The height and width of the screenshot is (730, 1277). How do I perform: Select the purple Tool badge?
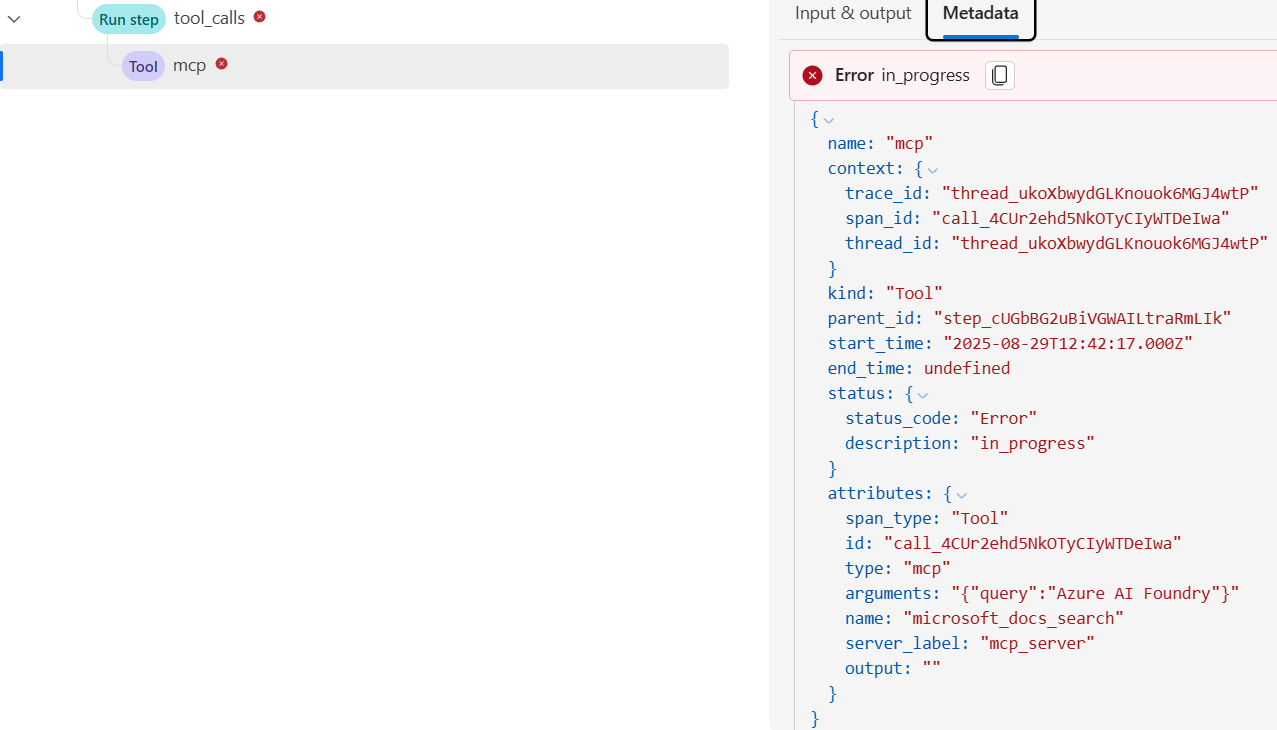pos(144,66)
